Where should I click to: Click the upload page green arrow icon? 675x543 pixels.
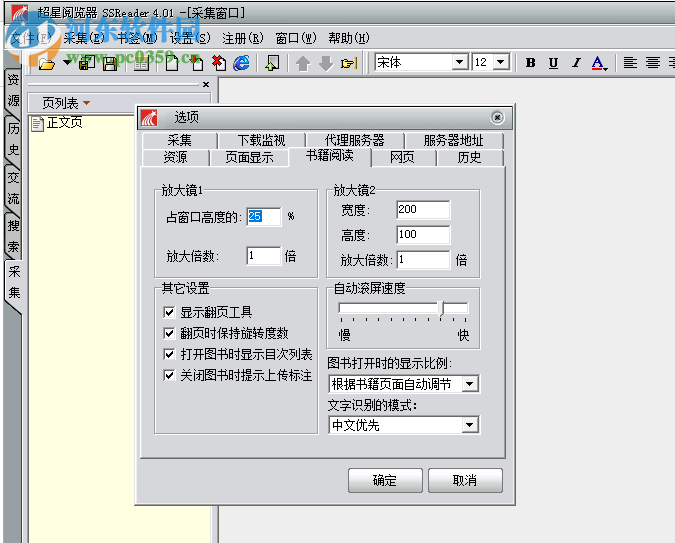272,63
